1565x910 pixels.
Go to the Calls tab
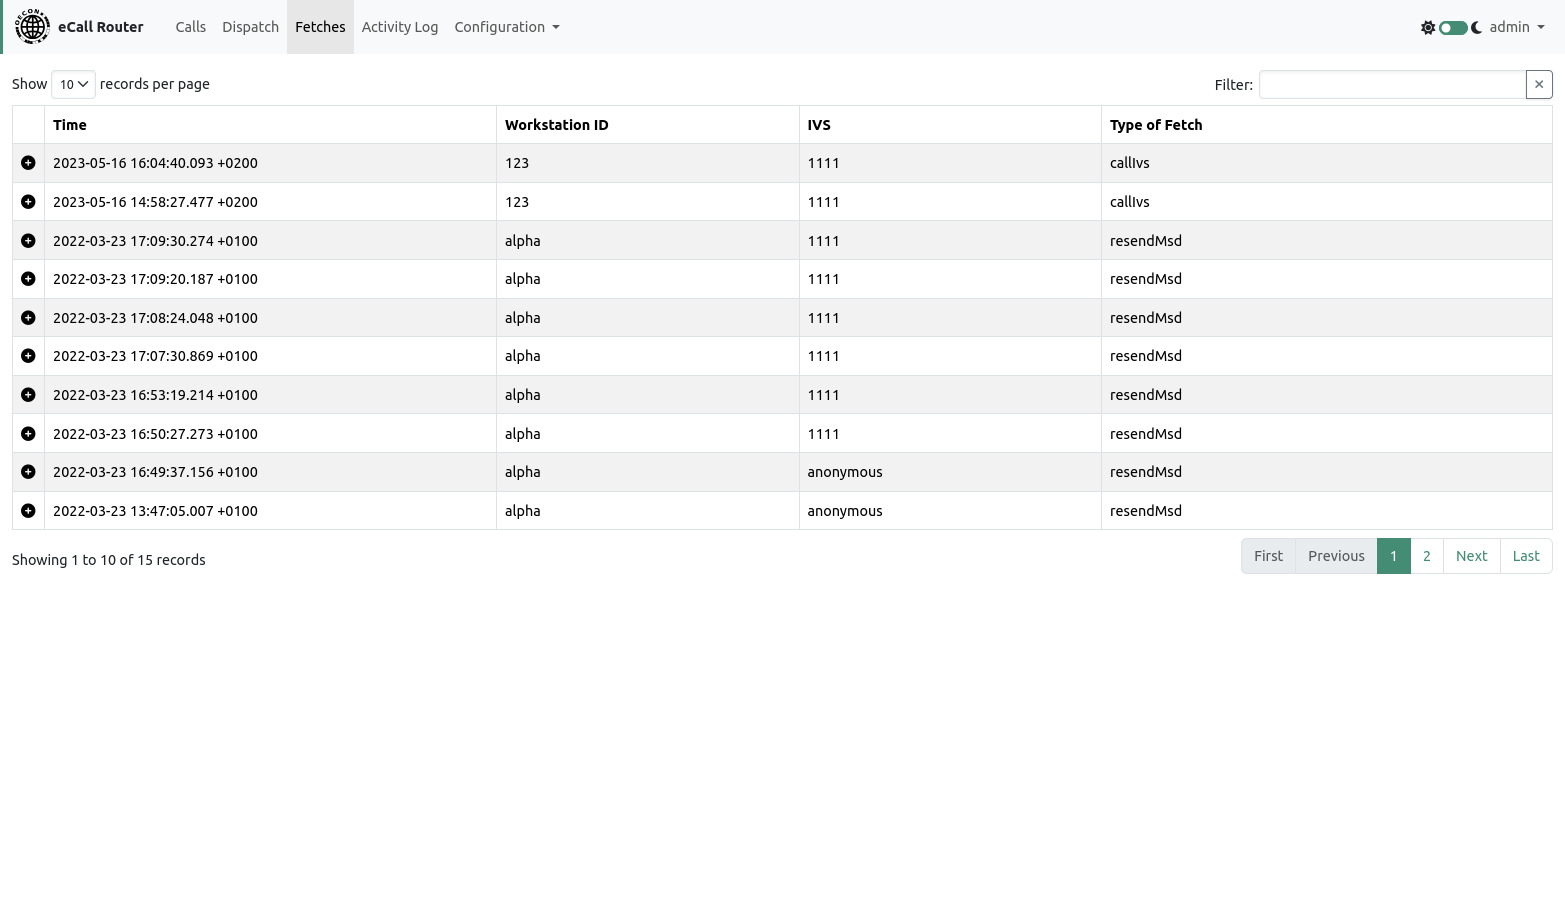click(190, 27)
